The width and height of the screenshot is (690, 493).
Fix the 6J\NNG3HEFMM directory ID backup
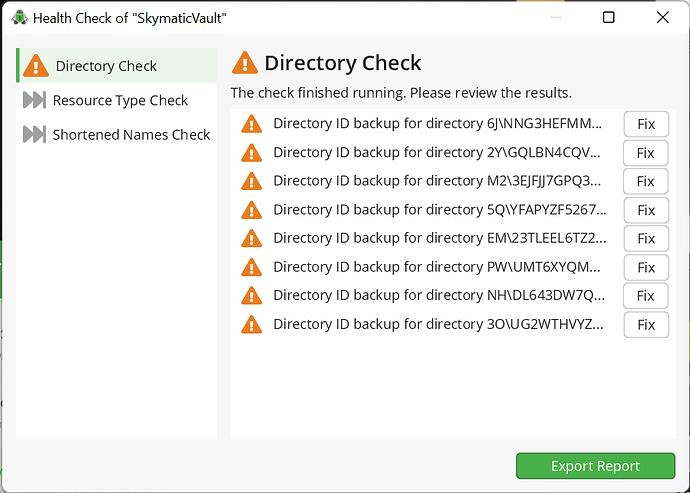[646, 124]
